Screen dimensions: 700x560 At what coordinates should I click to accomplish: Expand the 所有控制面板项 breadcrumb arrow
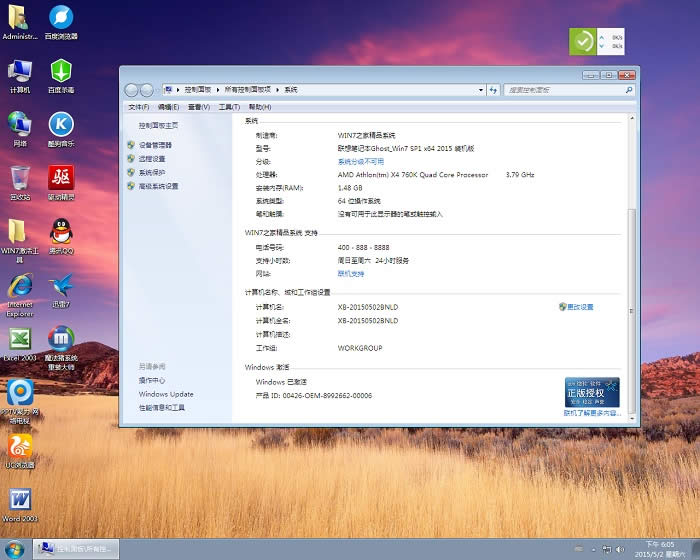point(277,90)
